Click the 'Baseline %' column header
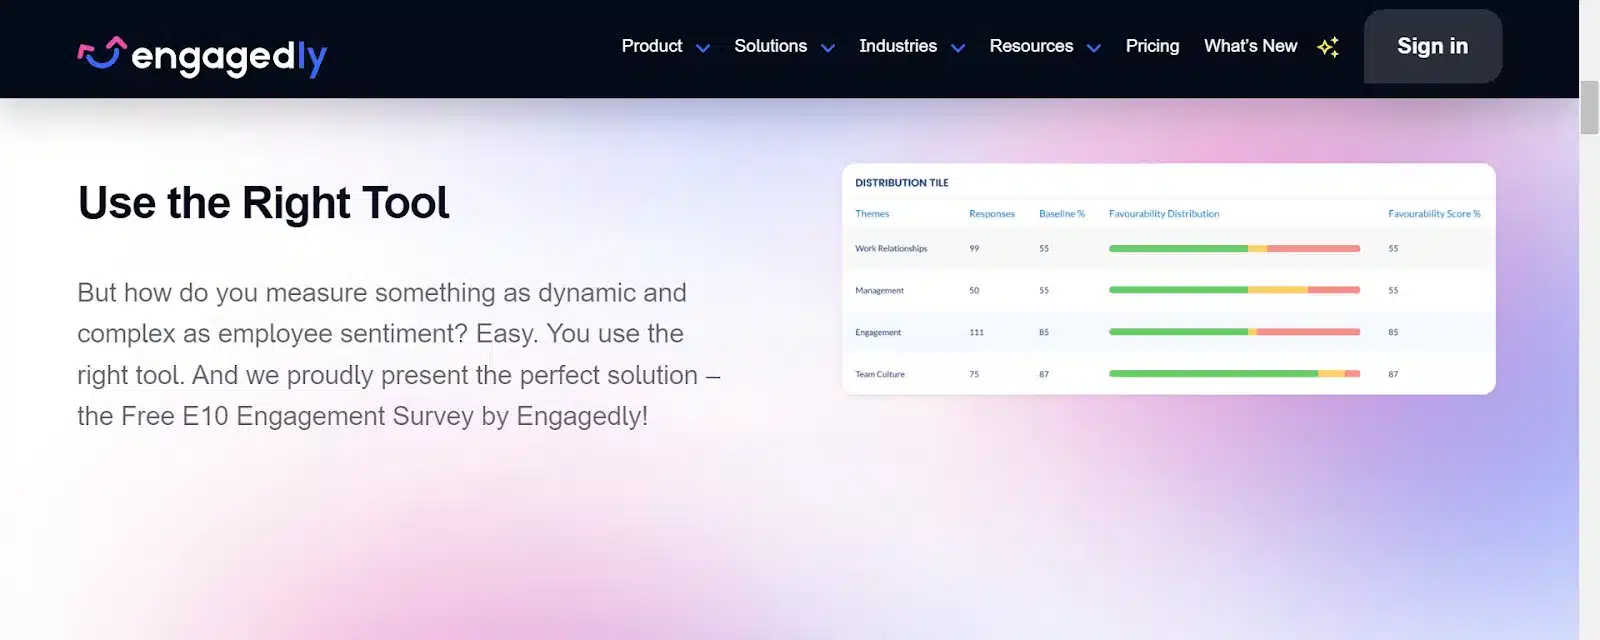The width and height of the screenshot is (1600, 640). tap(1062, 214)
